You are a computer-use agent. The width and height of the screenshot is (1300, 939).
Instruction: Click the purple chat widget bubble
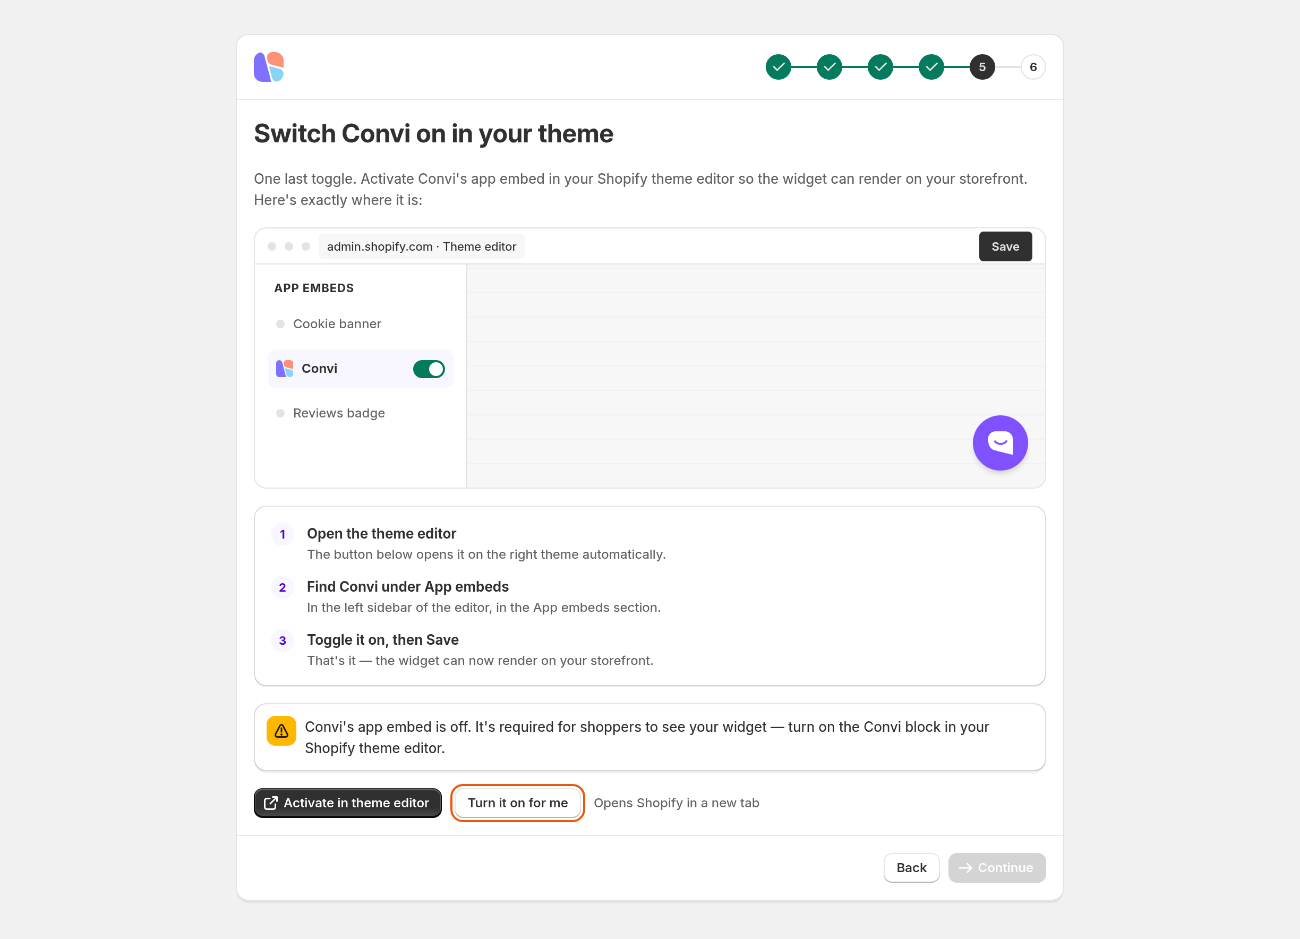coord(1000,442)
